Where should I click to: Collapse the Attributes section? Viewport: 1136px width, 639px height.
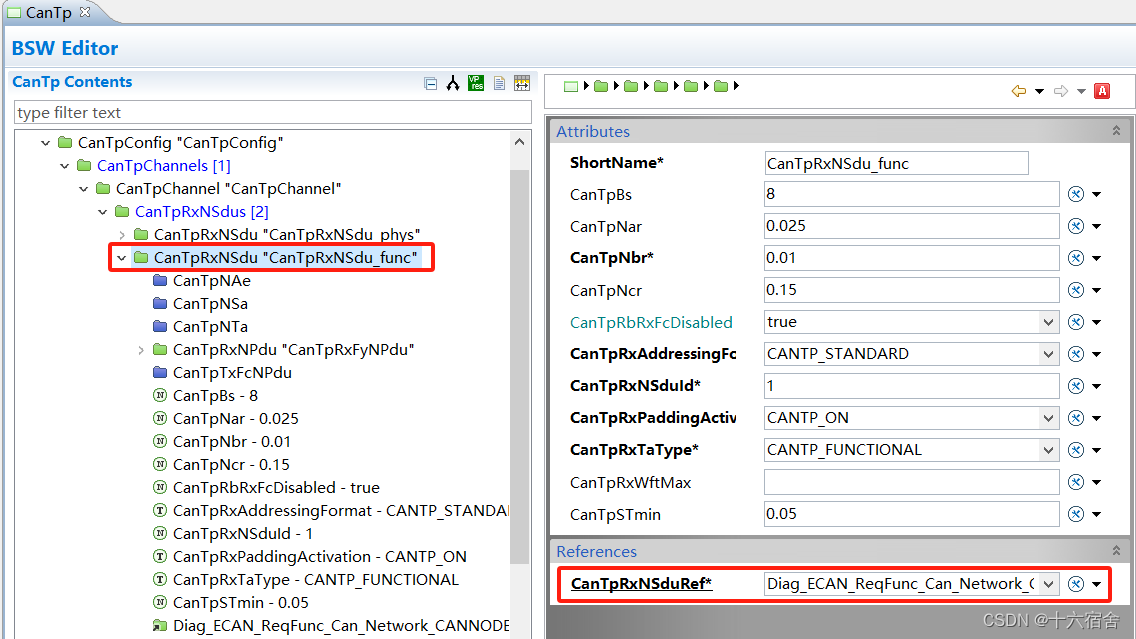click(x=1116, y=131)
